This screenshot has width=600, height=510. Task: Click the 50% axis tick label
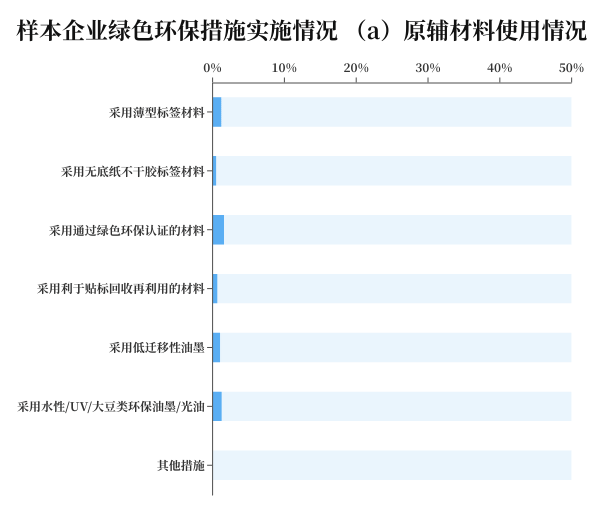click(571, 68)
